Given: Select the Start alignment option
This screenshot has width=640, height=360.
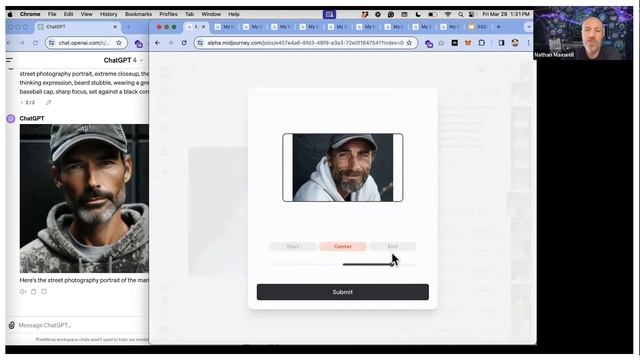Looking at the screenshot, I should [x=293, y=246].
